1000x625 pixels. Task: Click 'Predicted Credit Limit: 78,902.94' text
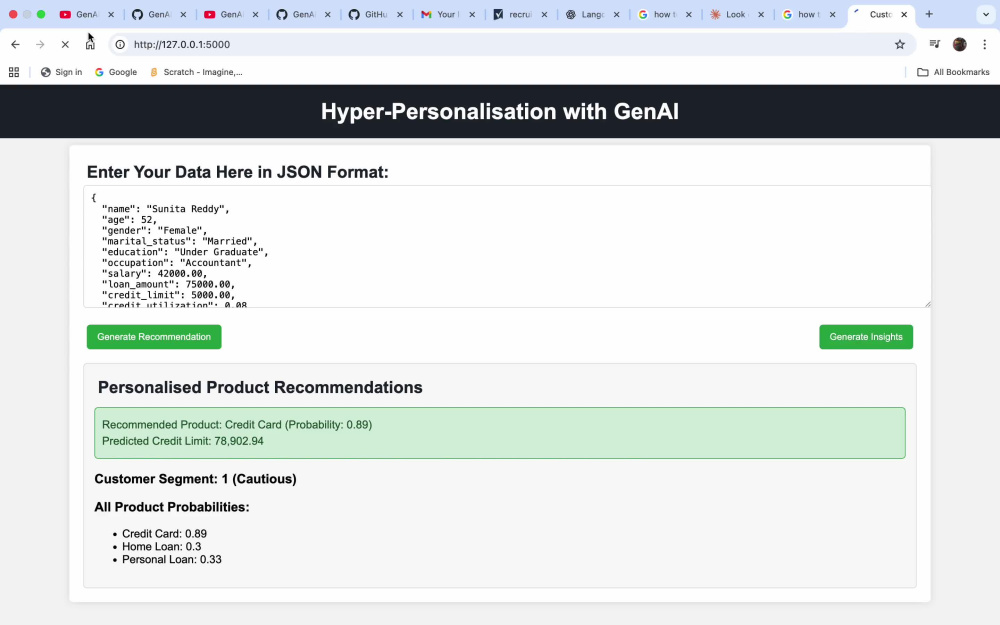pyautogui.click(x=182, y=441)
